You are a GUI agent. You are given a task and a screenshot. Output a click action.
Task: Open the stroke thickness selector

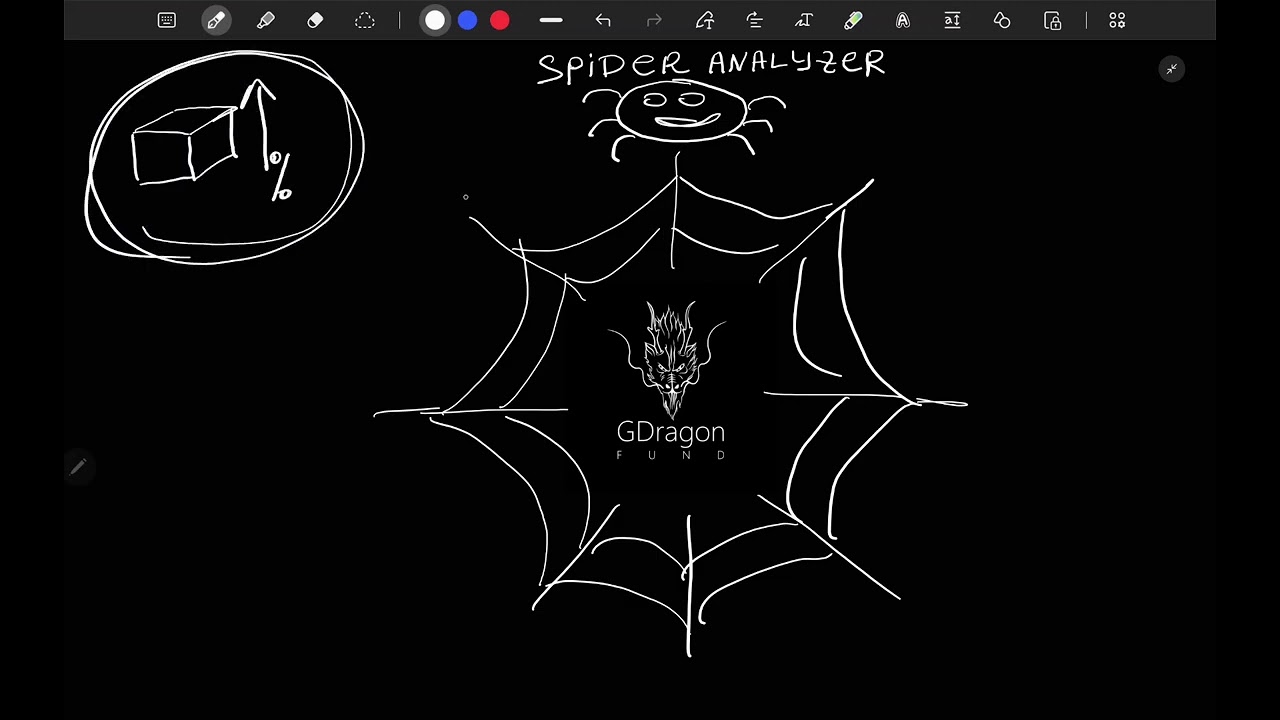(551, 20)
